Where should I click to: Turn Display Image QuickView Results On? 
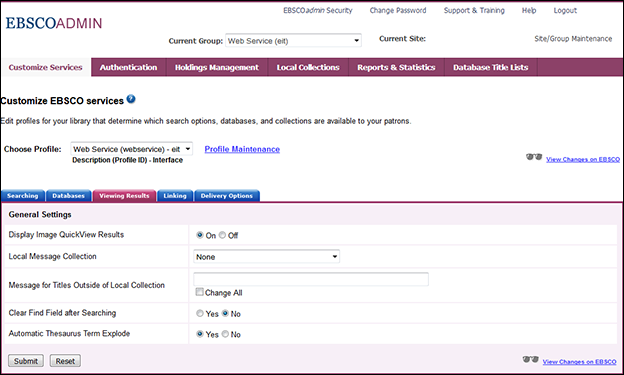click(200, 235)
